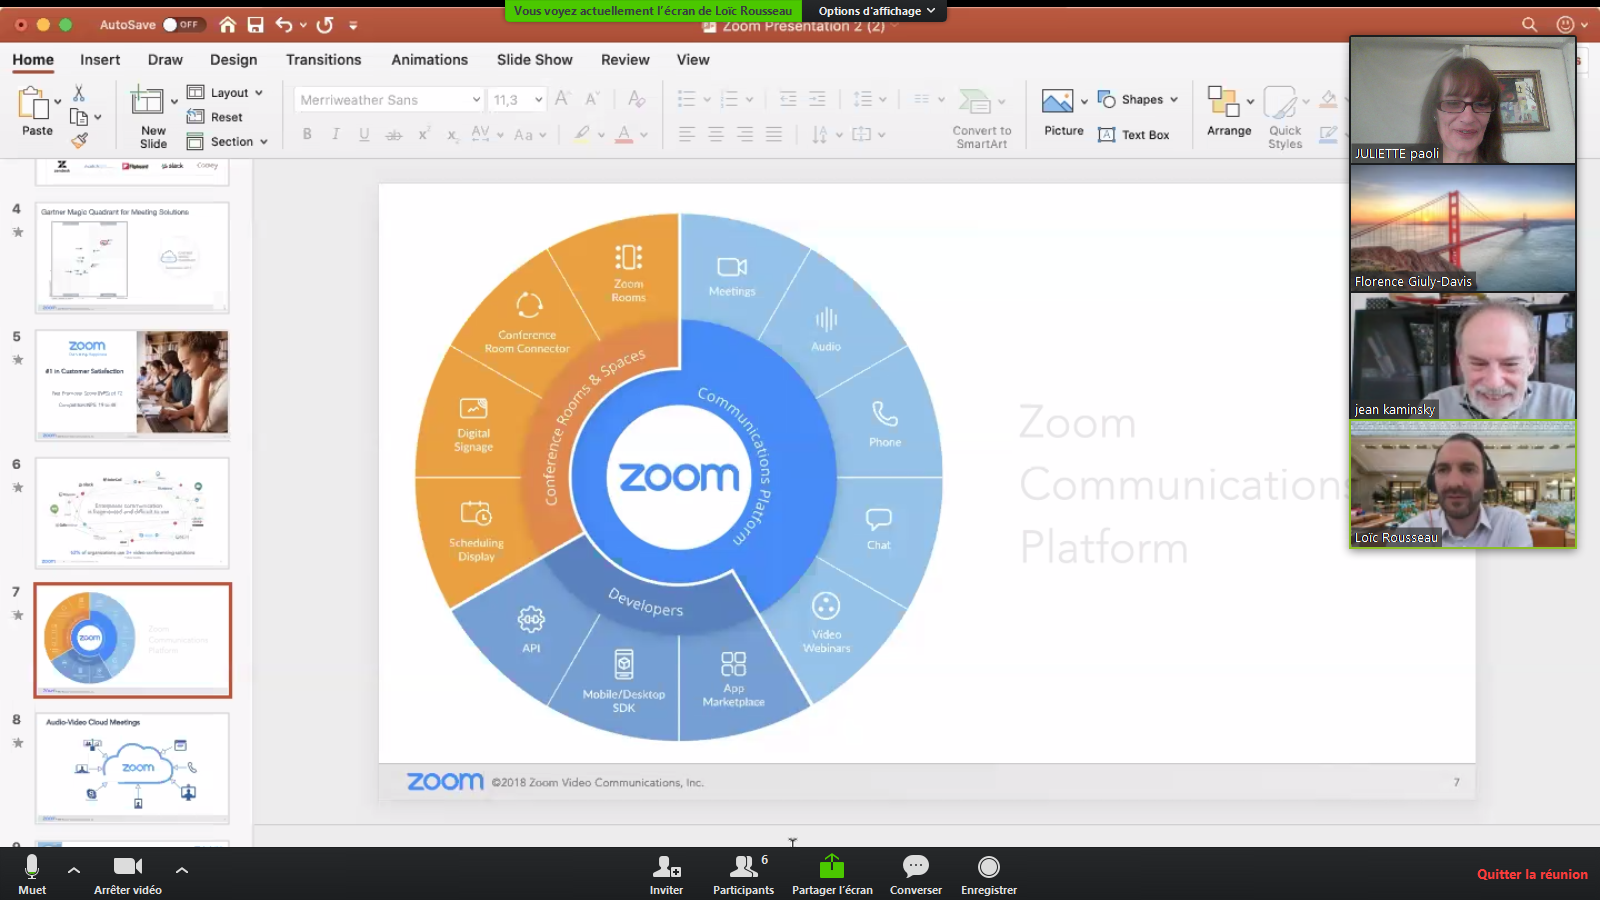Click the shape fill color bucket

pyautogui.click(x=1328, y=99)
